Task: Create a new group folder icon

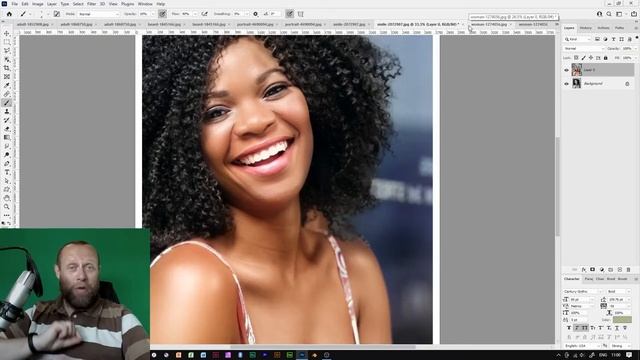Action: (x=611, y=270)
